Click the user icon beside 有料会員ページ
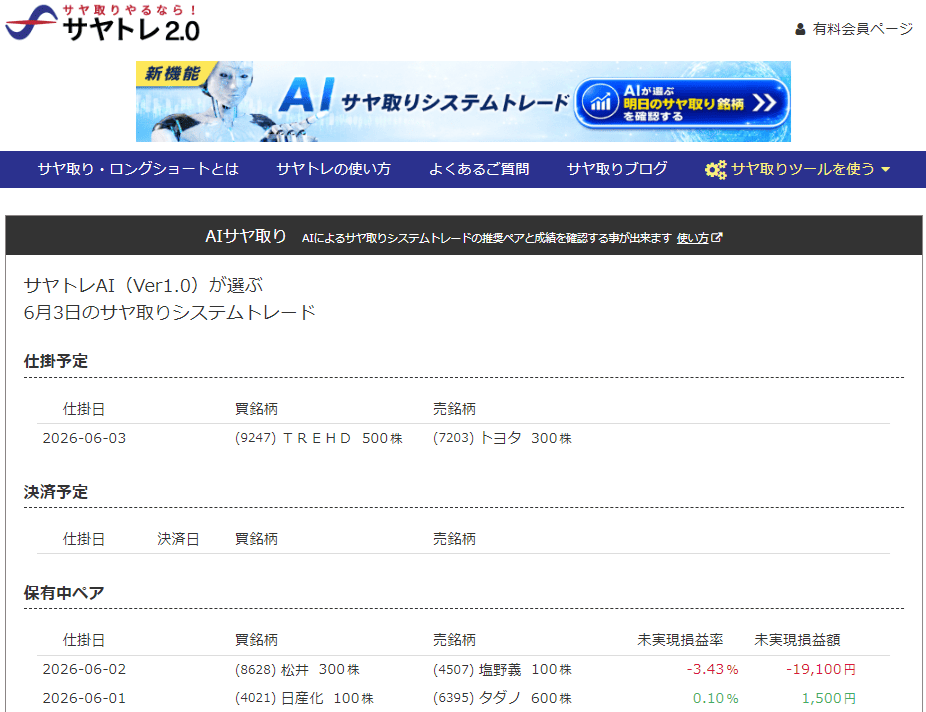The image size is (926, 712). point(800,29)
